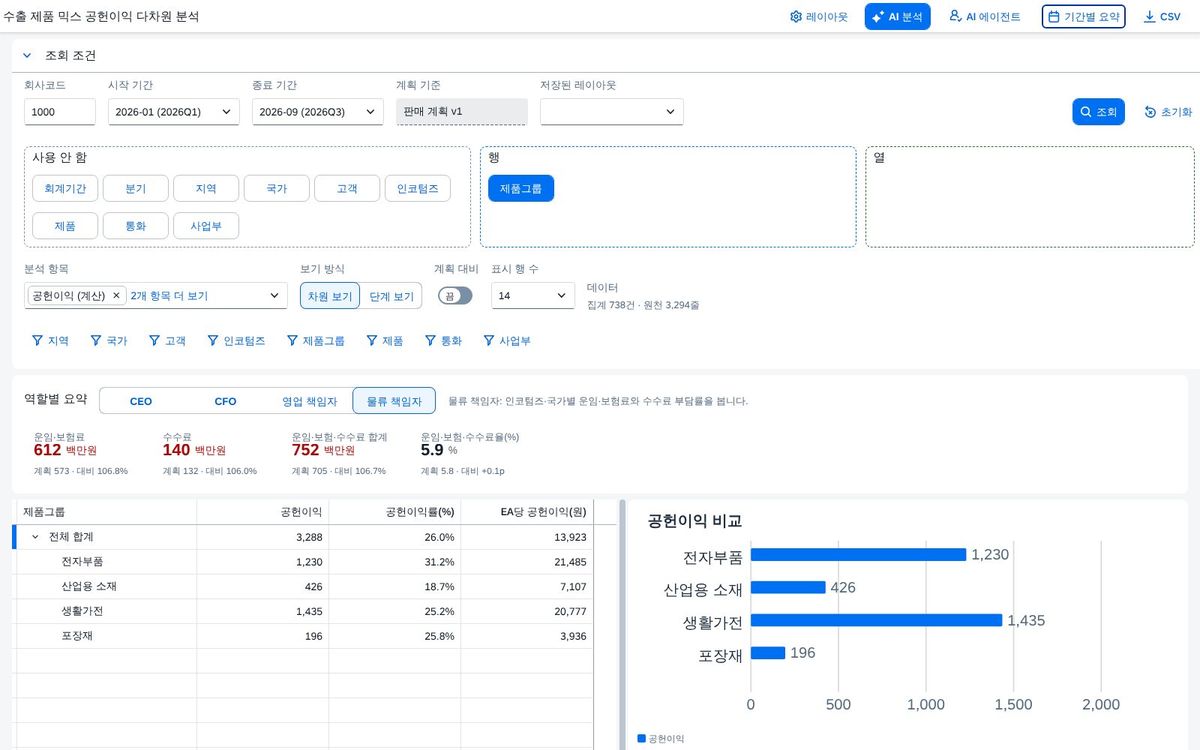
Task: Open the 제품 filter
Action: [x=385, y=341]
